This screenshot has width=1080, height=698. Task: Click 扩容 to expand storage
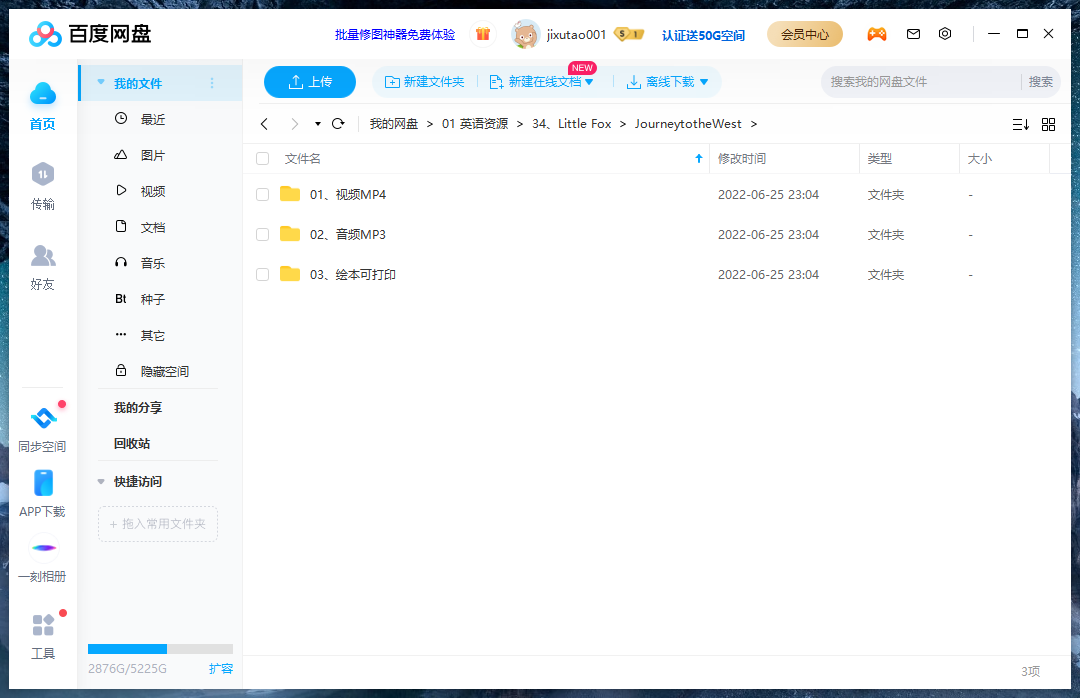click(221, 668)
